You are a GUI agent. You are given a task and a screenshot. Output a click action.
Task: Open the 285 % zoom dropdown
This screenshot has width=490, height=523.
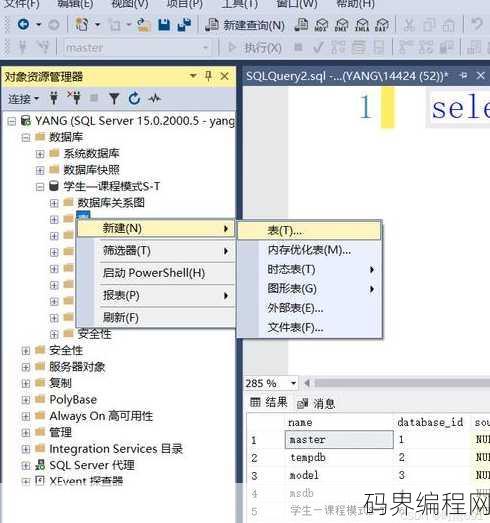click(x=294, y=383)
